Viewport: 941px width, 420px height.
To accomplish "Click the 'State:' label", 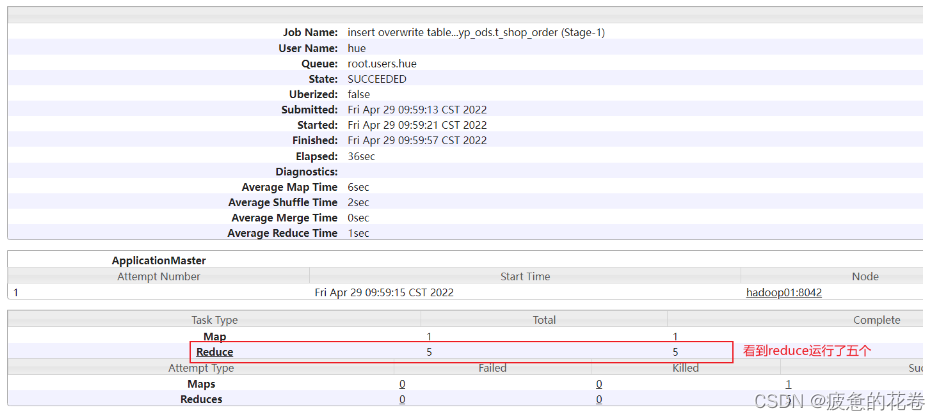I will point(323,79).
